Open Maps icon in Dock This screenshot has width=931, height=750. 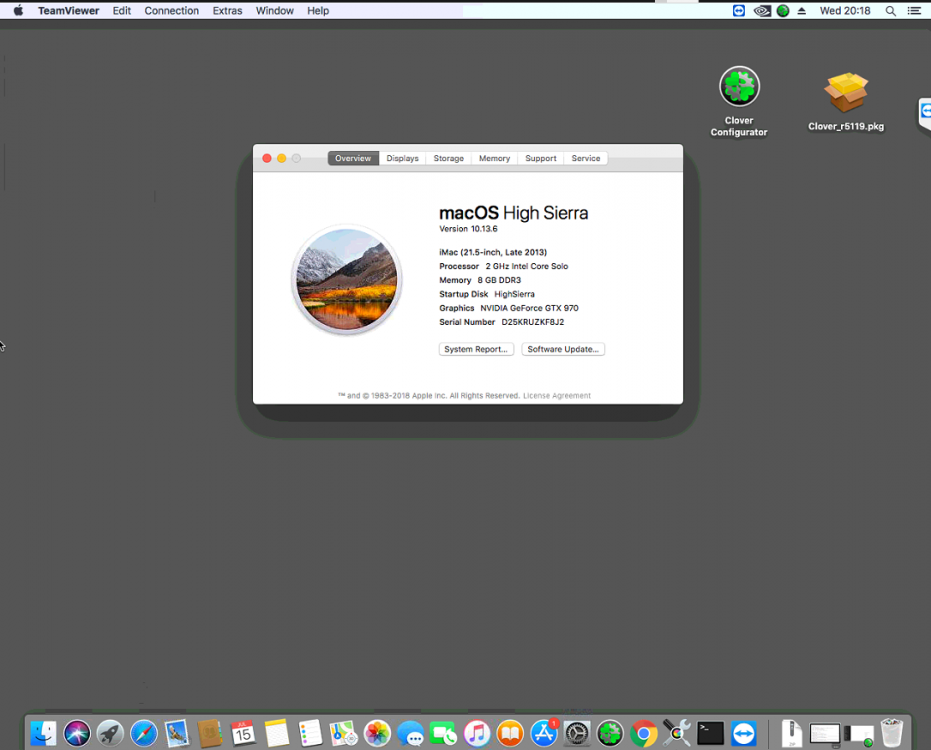tap(343, 733)
